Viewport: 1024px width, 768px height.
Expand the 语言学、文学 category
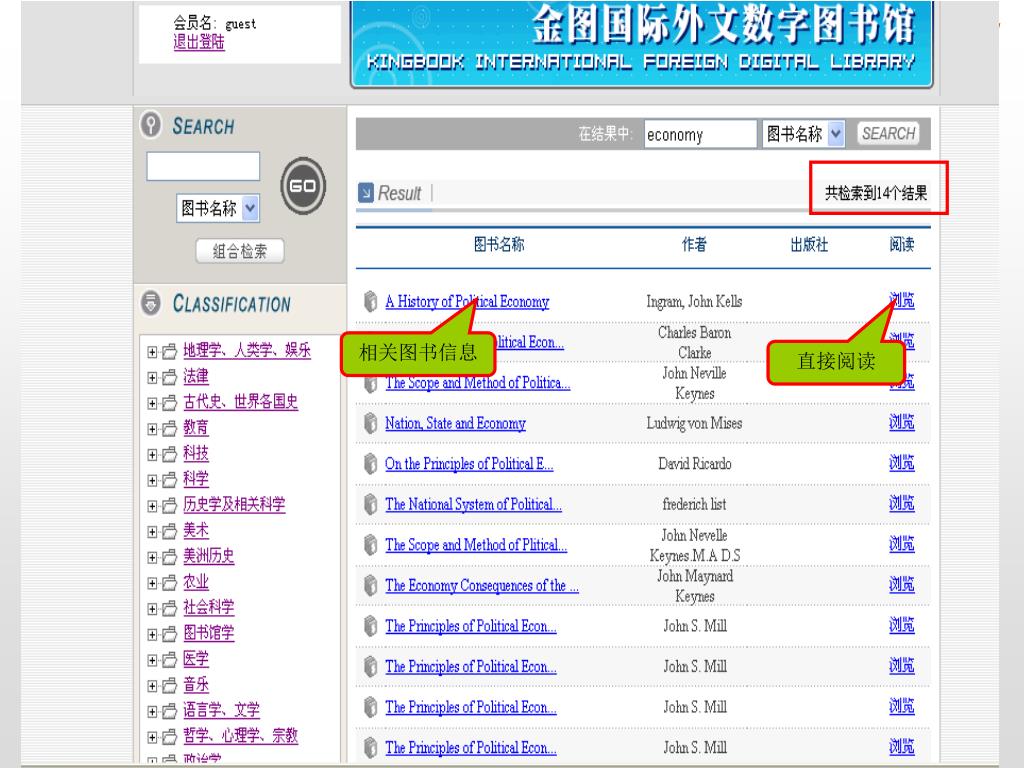click(x=152, y=712)
